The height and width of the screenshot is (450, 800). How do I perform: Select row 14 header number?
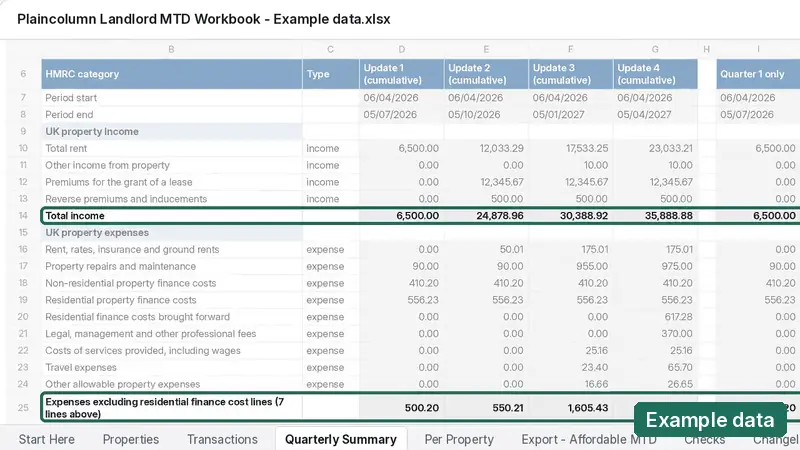click(23, 215)
